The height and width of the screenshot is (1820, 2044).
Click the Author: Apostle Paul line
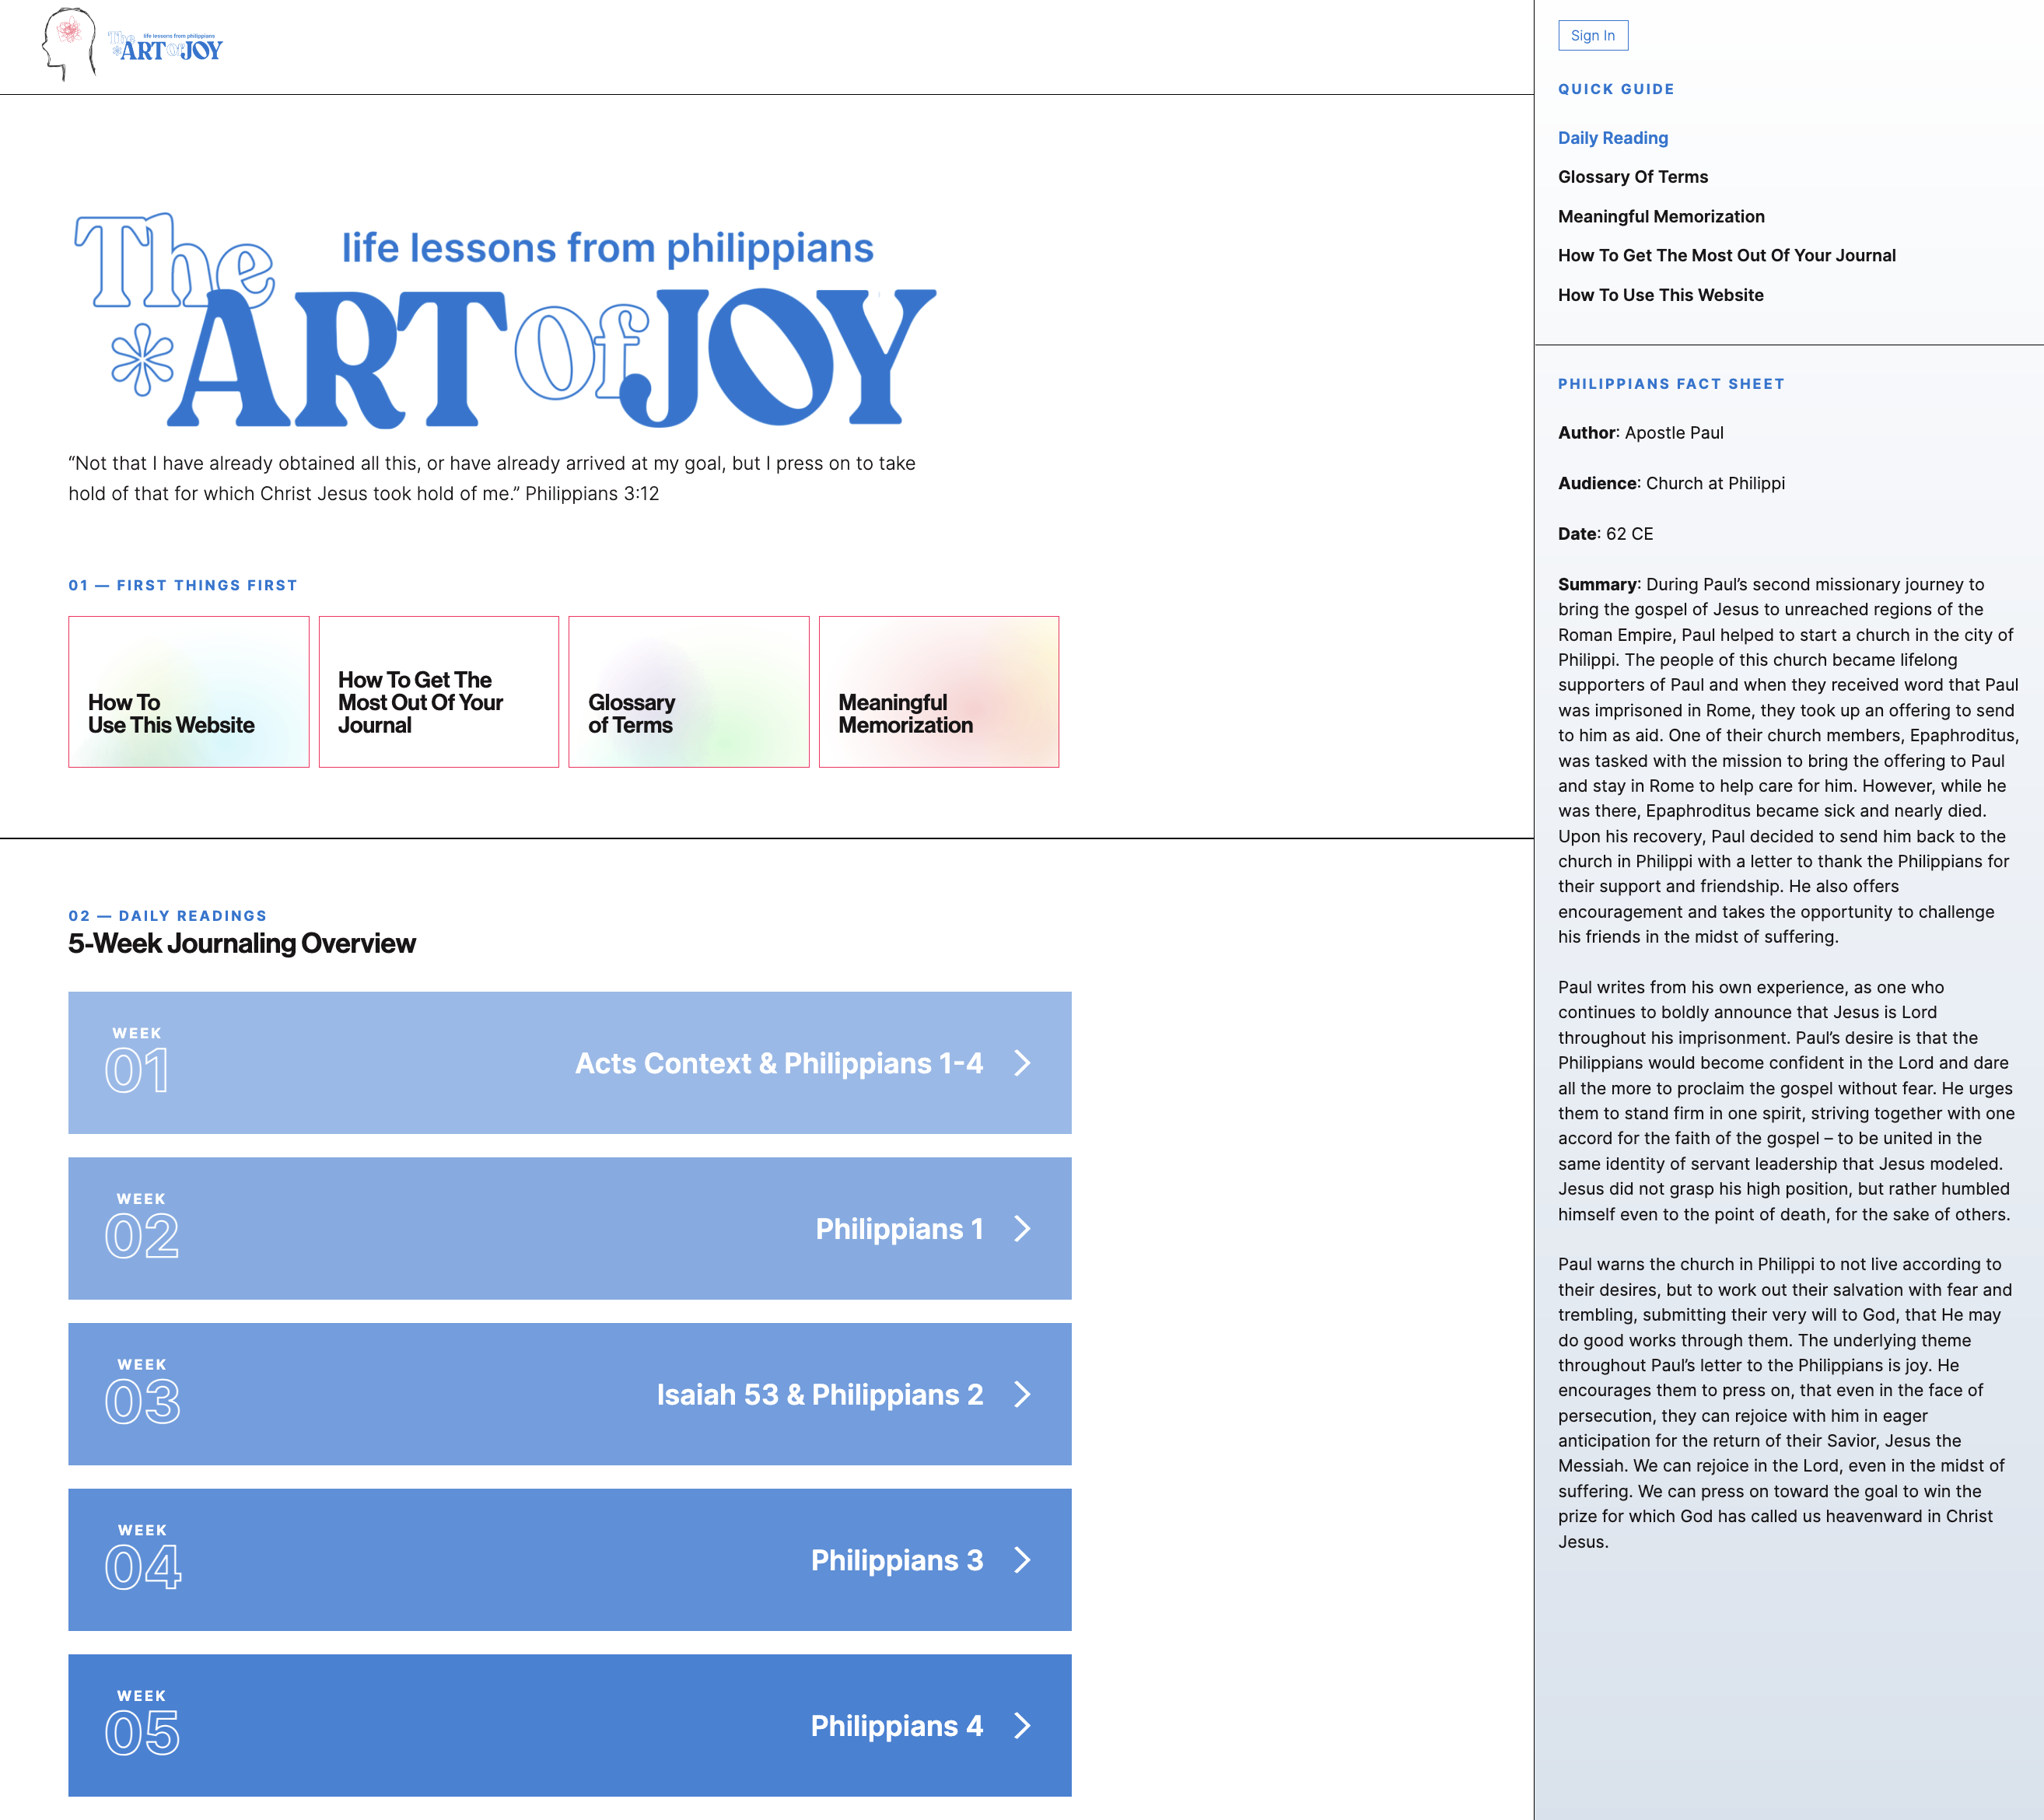pos(1641,433)
